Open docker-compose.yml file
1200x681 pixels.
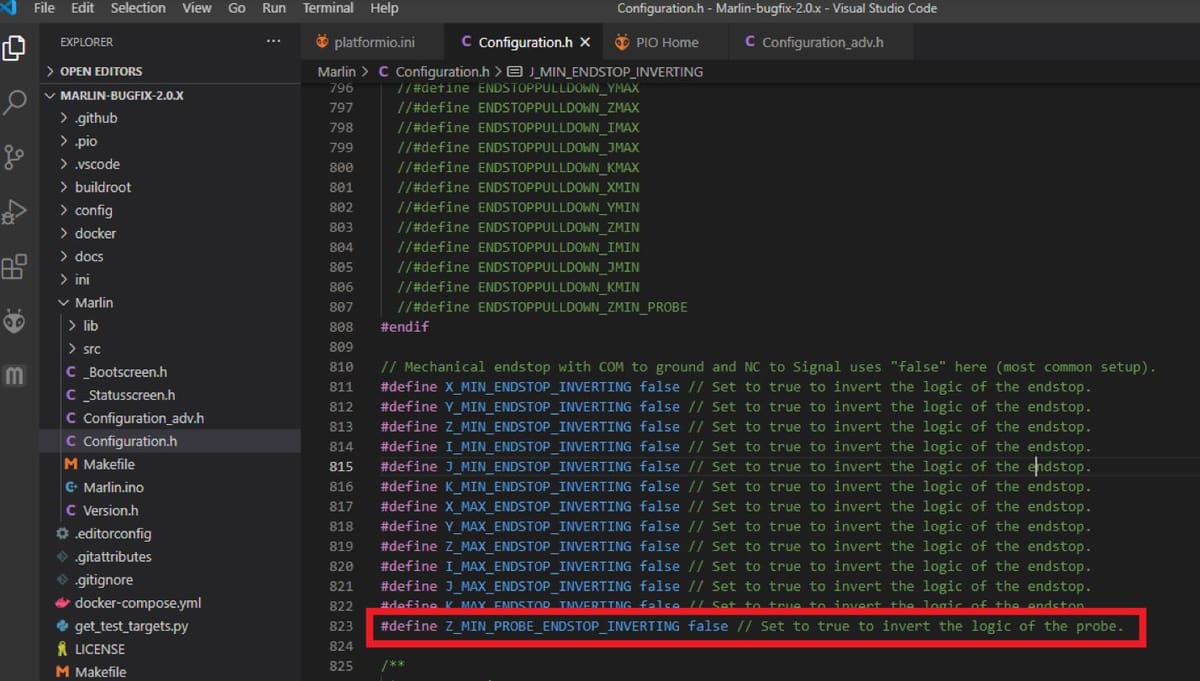point(170,603)
